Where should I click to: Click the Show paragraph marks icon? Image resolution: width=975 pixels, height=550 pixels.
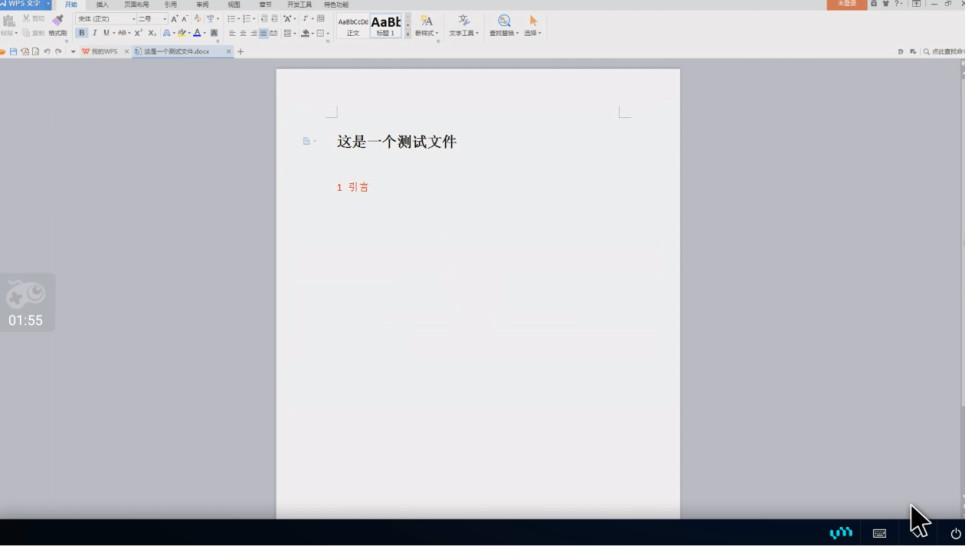coord(305,19)
